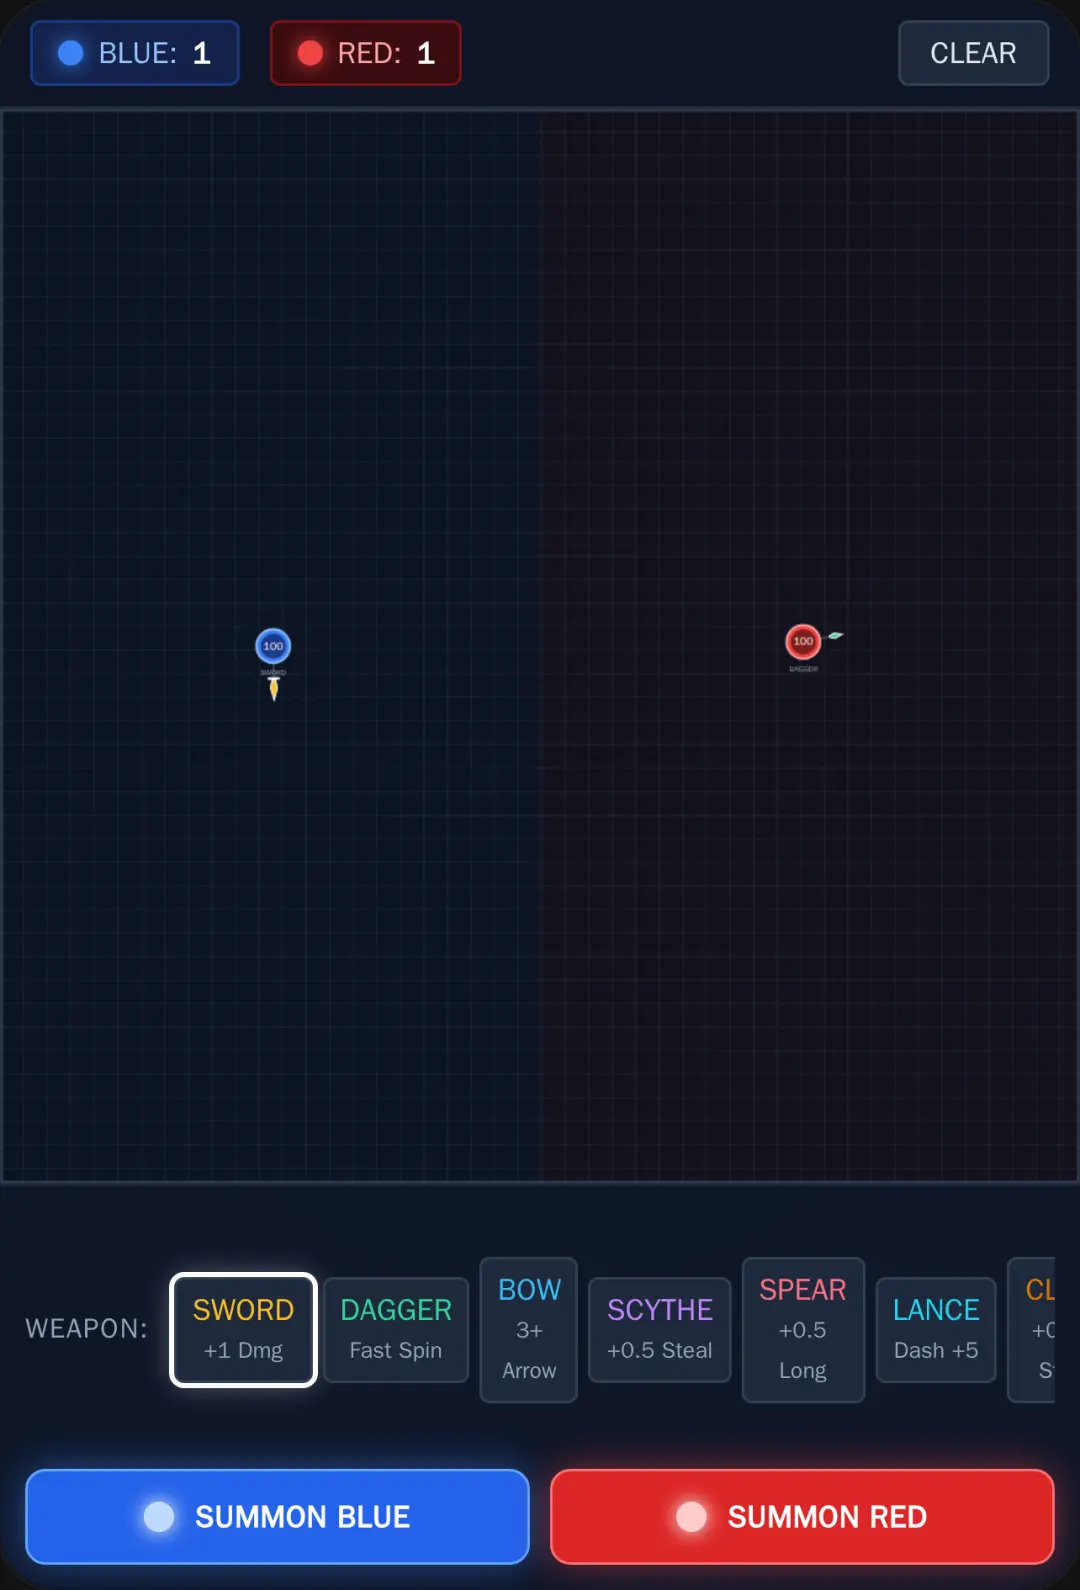Click the teal dagger beside red unit
The height and width of the screenshot is (1590, 1080).
pos(835,635)
